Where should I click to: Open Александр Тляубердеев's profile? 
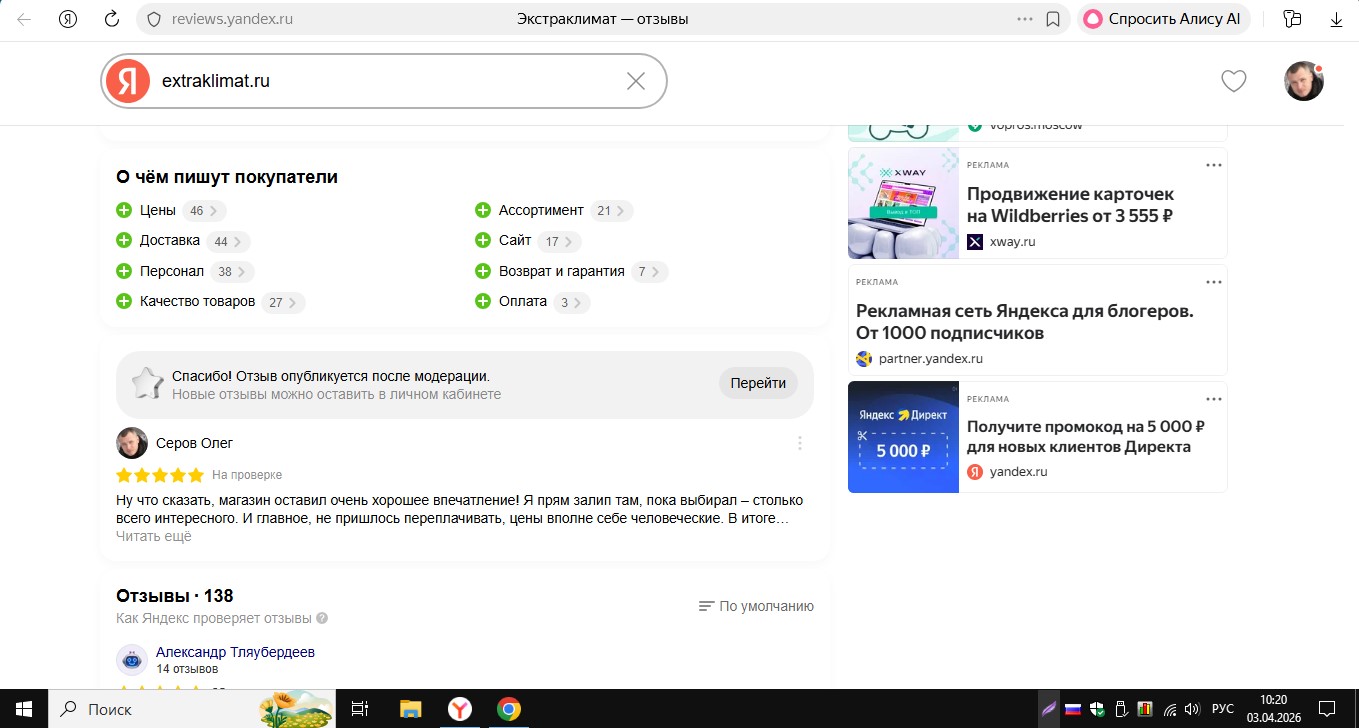click(x=235, y=652)
